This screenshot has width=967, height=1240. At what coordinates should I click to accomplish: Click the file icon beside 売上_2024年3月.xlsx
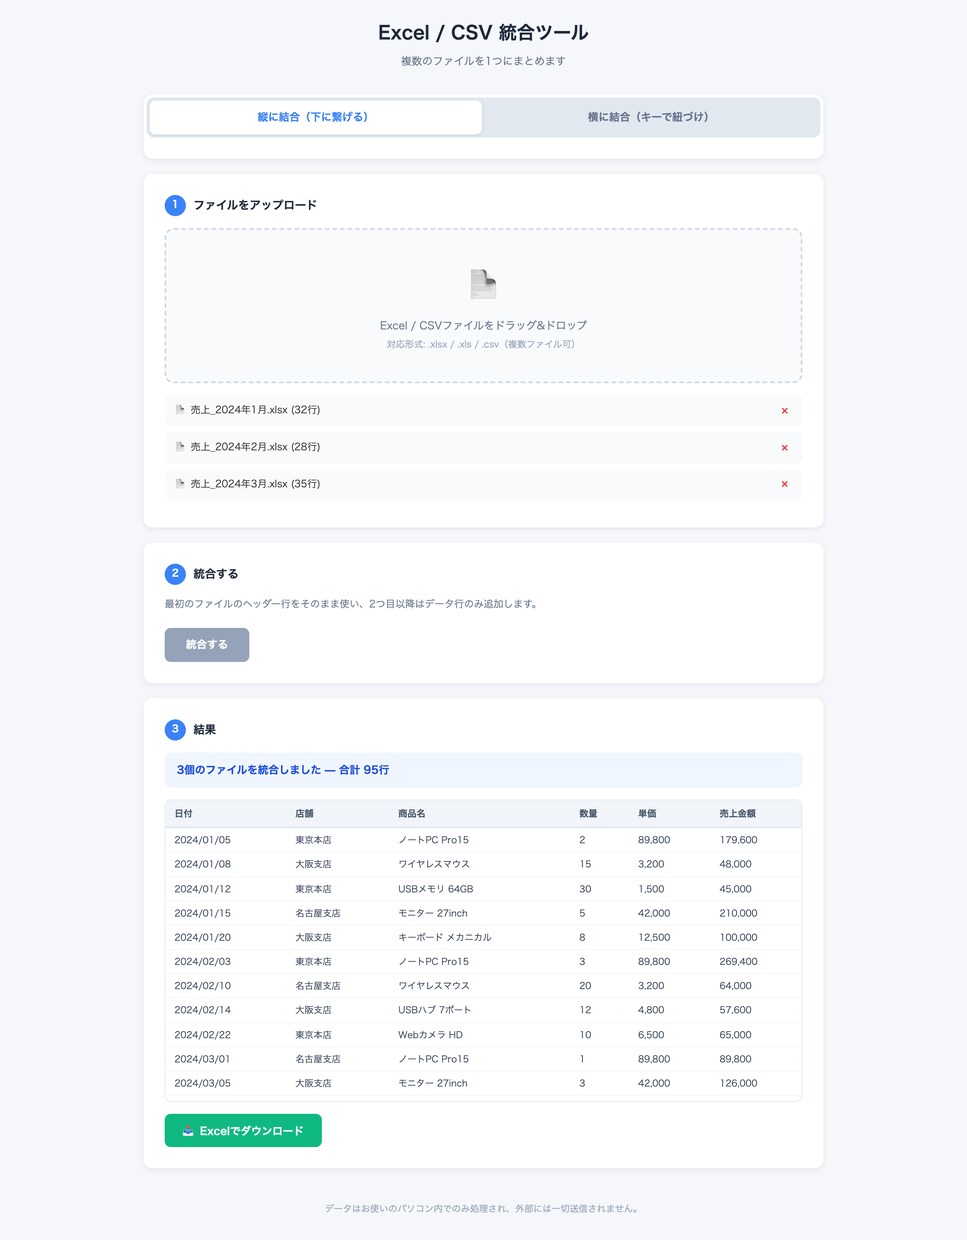tap(180, 484)
